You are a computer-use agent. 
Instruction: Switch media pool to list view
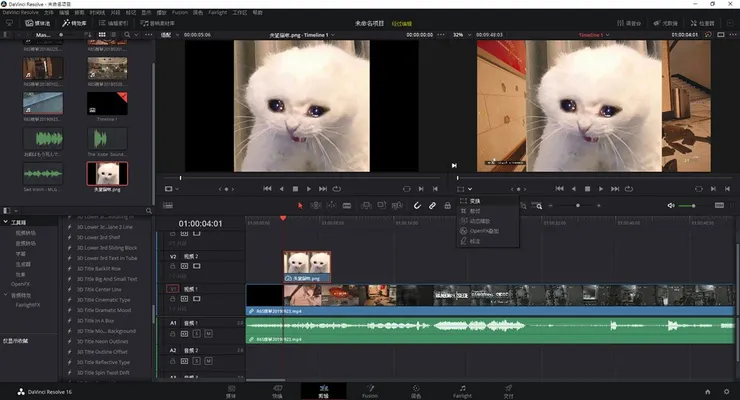(113, 35)
